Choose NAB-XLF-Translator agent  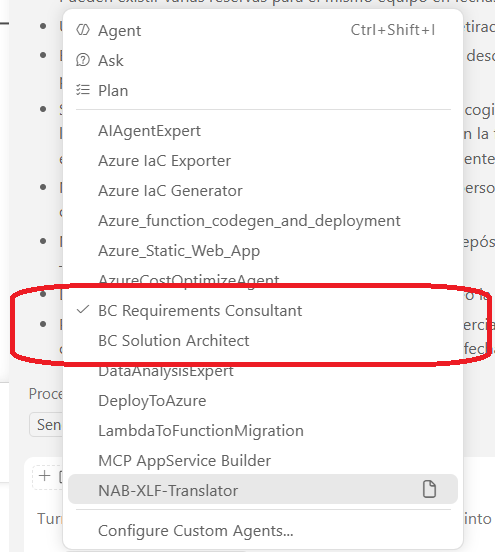point(263,489)
